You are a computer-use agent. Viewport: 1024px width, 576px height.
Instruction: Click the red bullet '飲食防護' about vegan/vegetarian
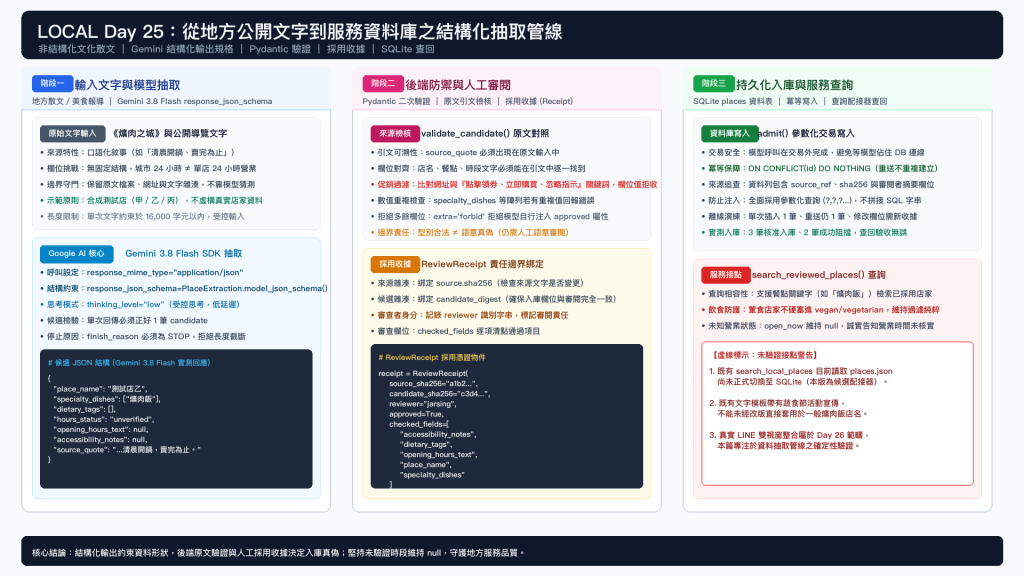820,310
